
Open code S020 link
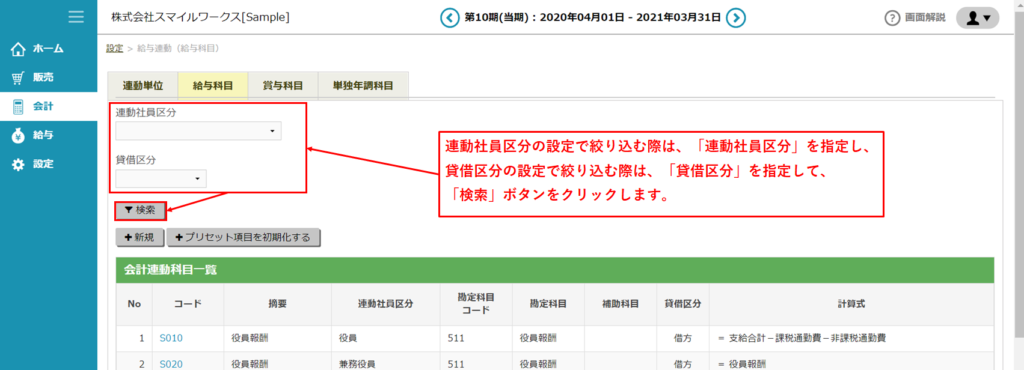172,363
